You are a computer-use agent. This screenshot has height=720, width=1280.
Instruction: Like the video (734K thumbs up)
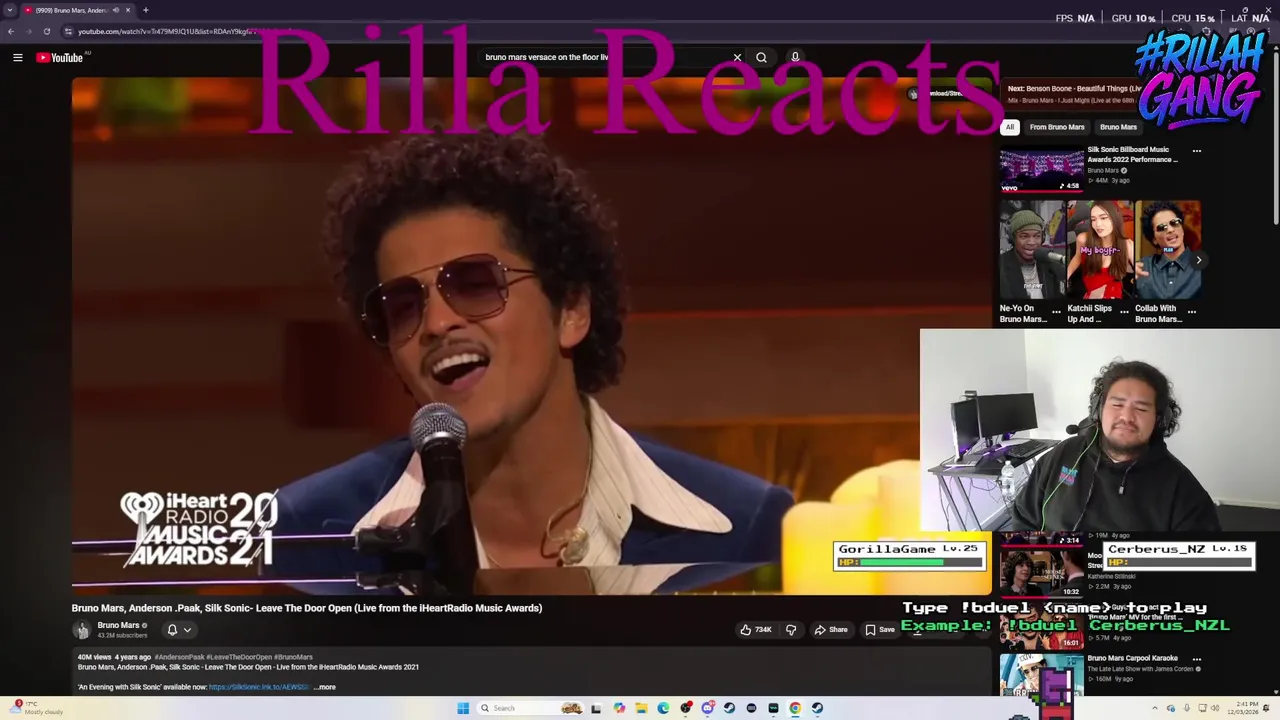click(x=755, y=630)
